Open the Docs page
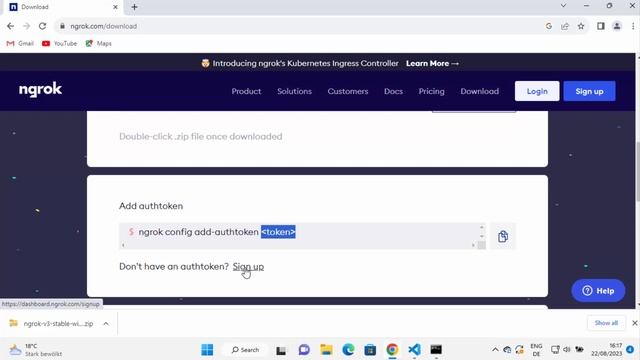Viewport: 640px width, 360px height. (393, 91)
